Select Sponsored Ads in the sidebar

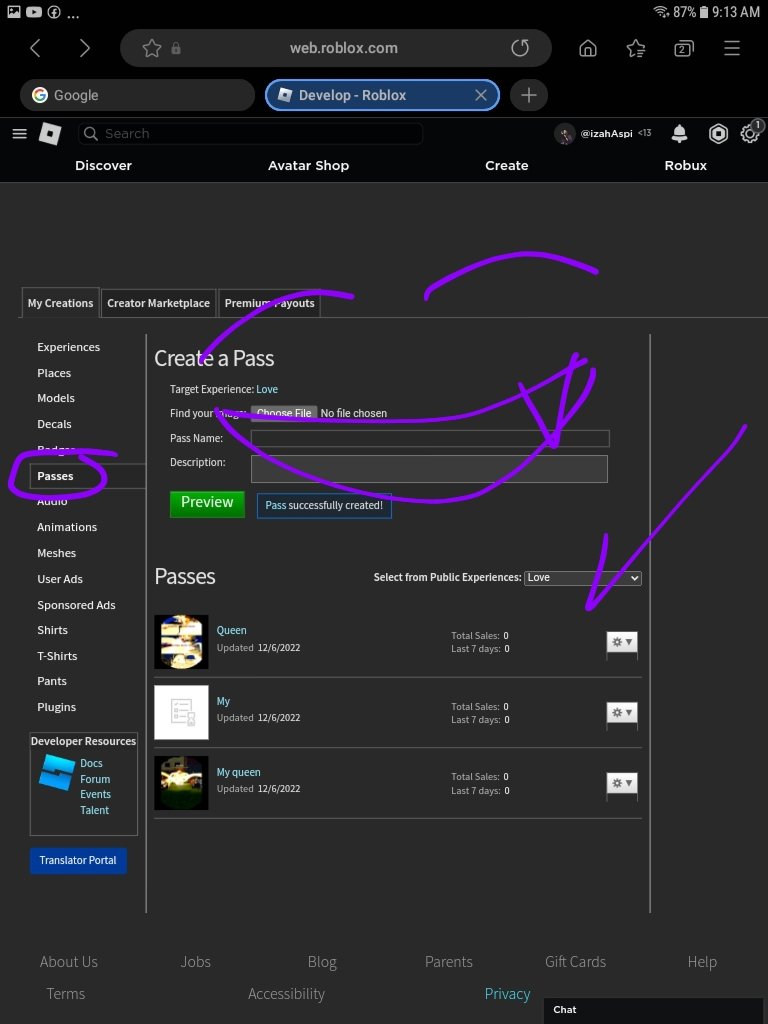76,605
